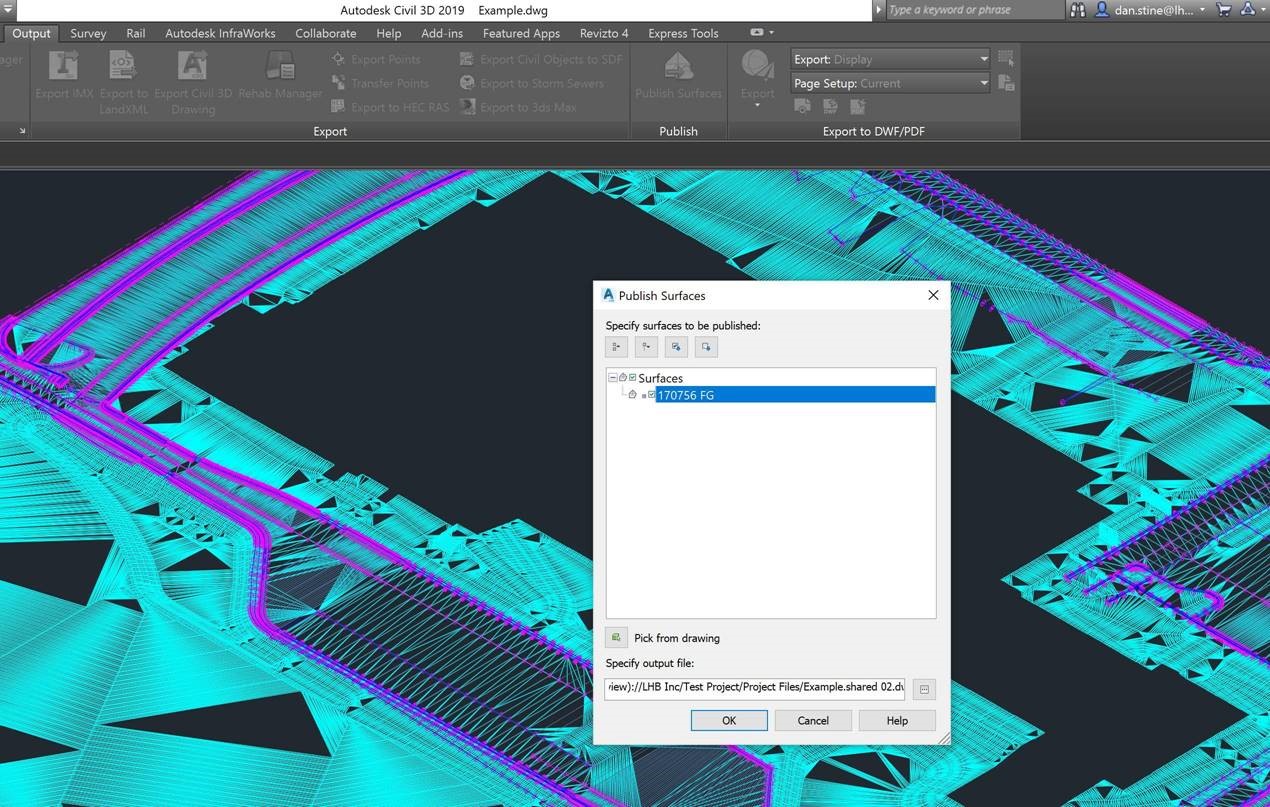Select the 170756 FG tree row

pyautogui.click(x=795, y=395)
